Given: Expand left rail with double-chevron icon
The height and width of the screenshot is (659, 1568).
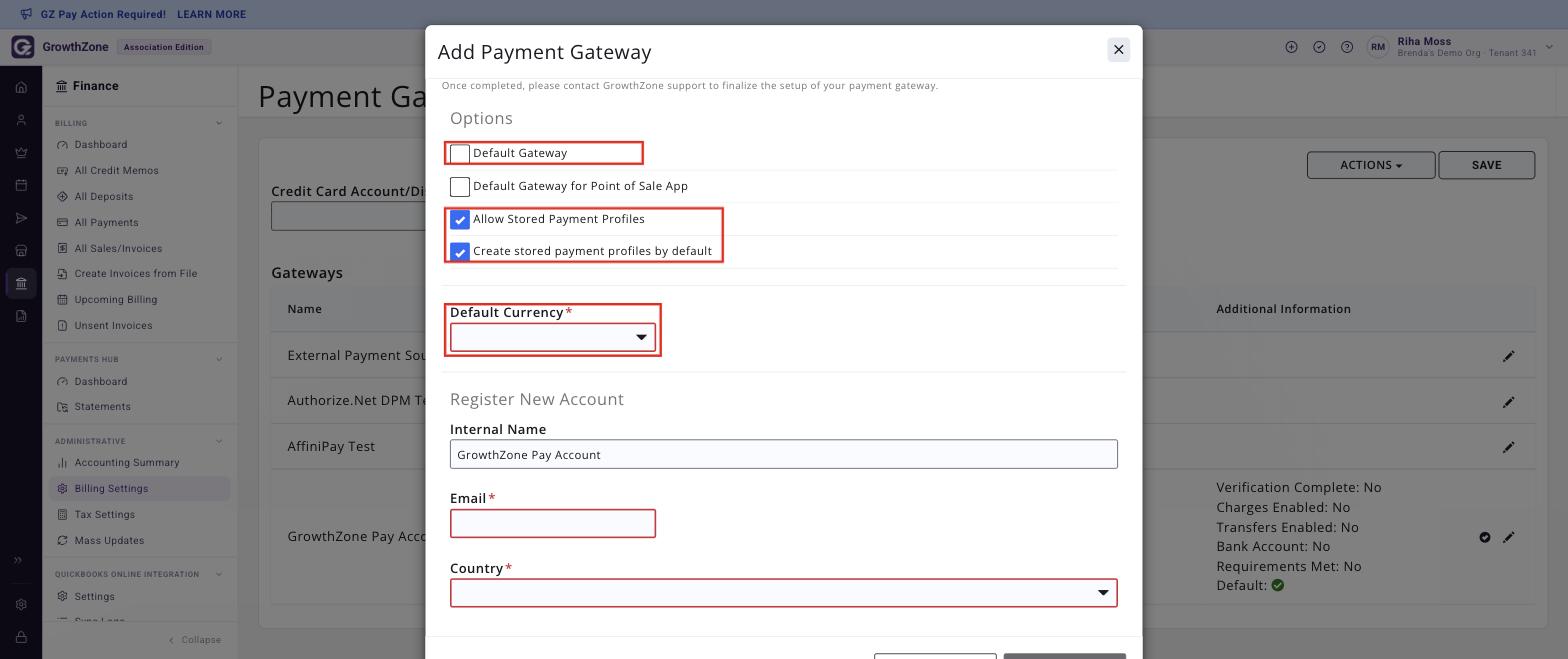Looking at the screenshot, I should pyautogui.click(x=18, y=560).
